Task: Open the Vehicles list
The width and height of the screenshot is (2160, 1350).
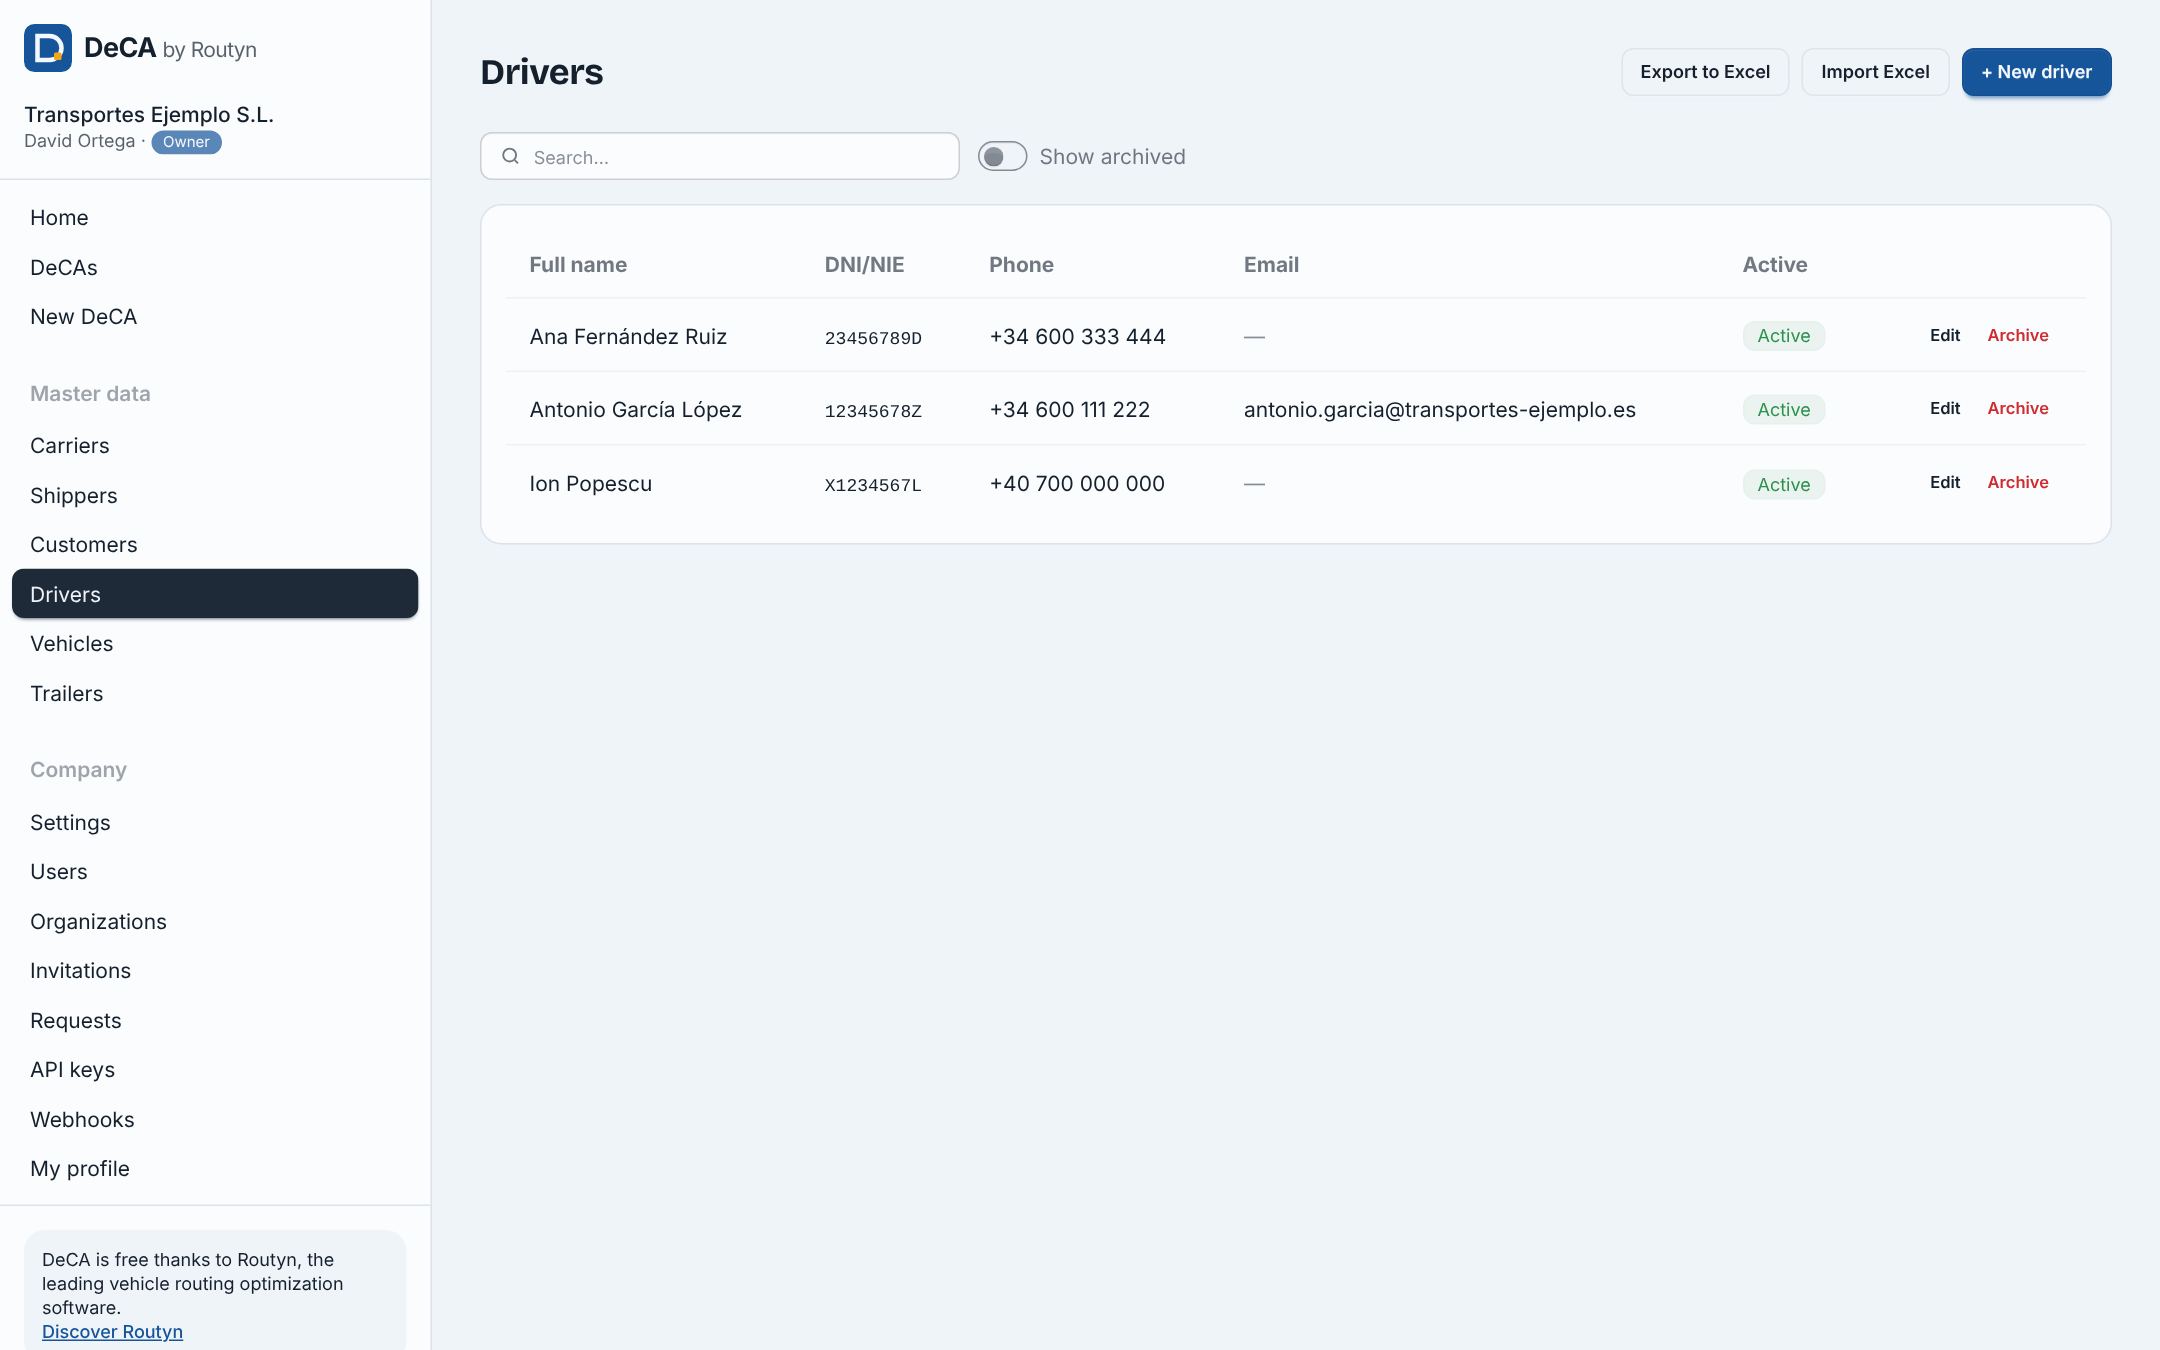Action: 215,644
